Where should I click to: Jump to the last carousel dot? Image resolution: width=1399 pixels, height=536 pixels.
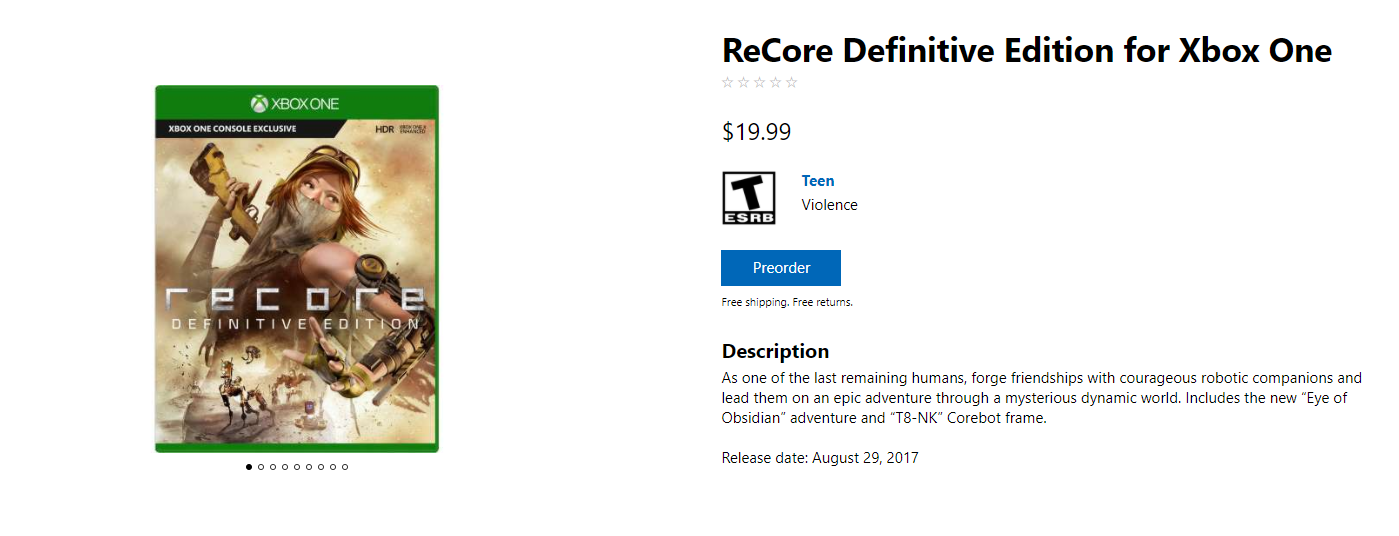345,467
